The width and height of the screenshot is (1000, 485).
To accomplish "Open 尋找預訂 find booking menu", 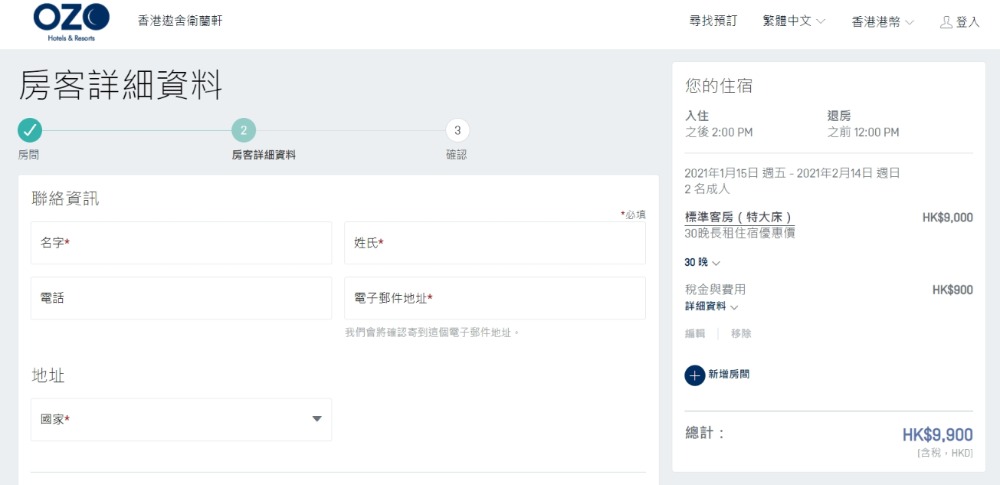I will click(713, 21).
